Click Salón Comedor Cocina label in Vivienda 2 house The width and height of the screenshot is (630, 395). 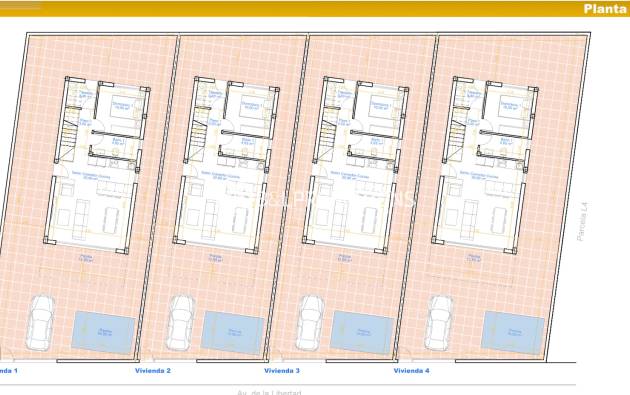coord(220,175)
